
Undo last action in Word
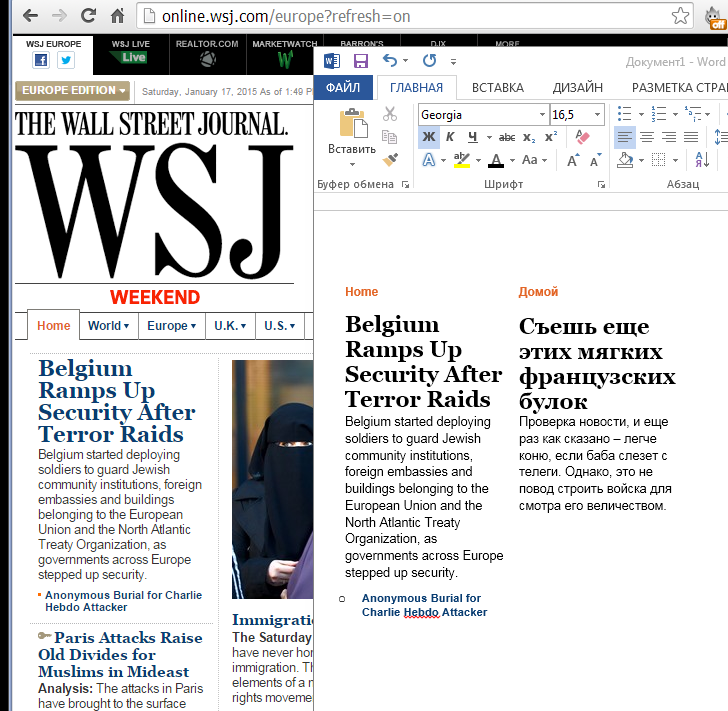click(390, 60)
